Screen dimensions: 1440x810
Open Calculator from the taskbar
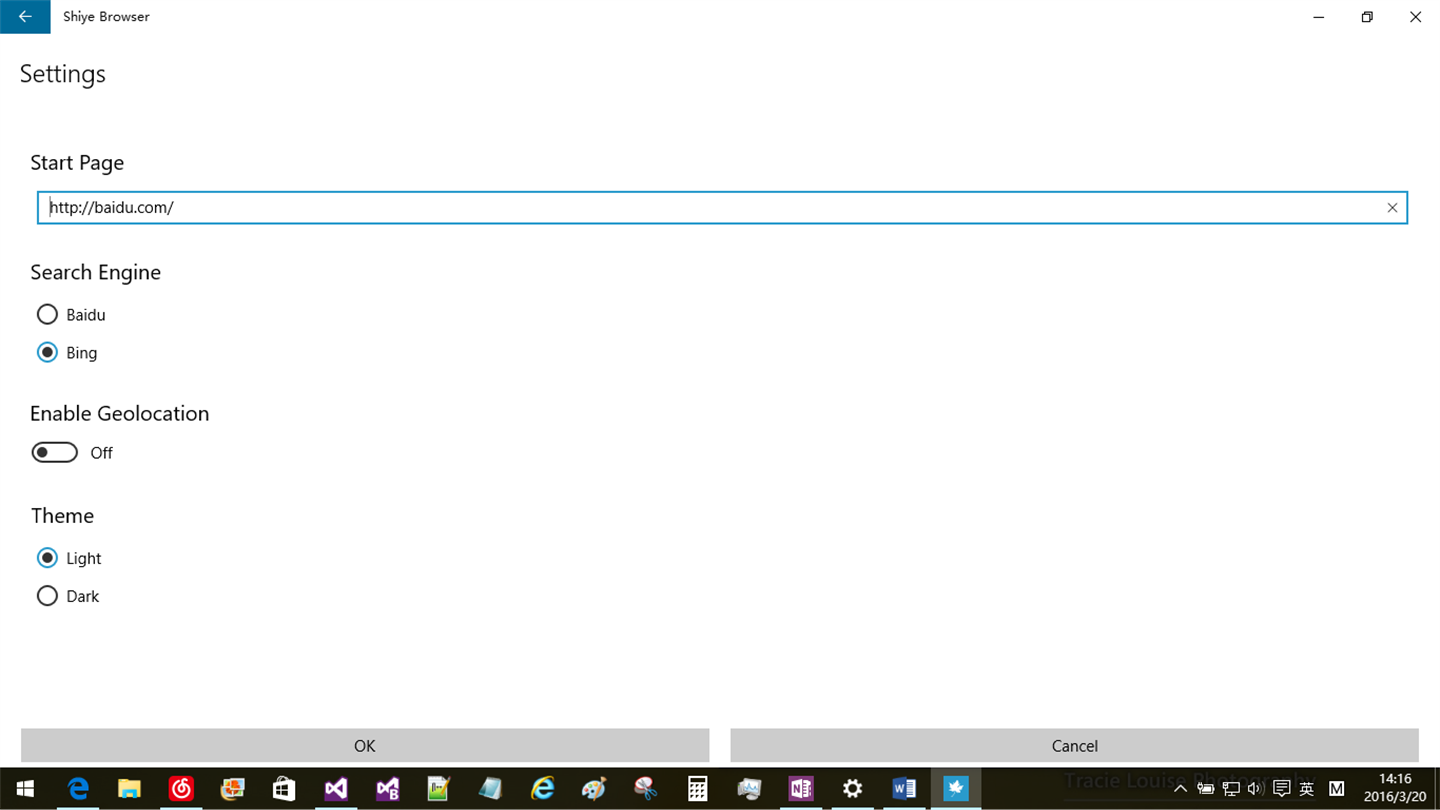tap(698, 789)
